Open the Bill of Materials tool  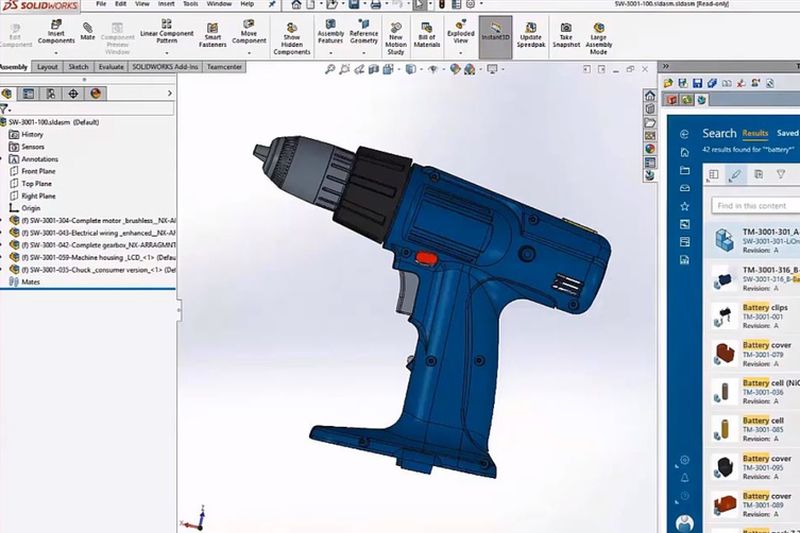coord(427,35)
